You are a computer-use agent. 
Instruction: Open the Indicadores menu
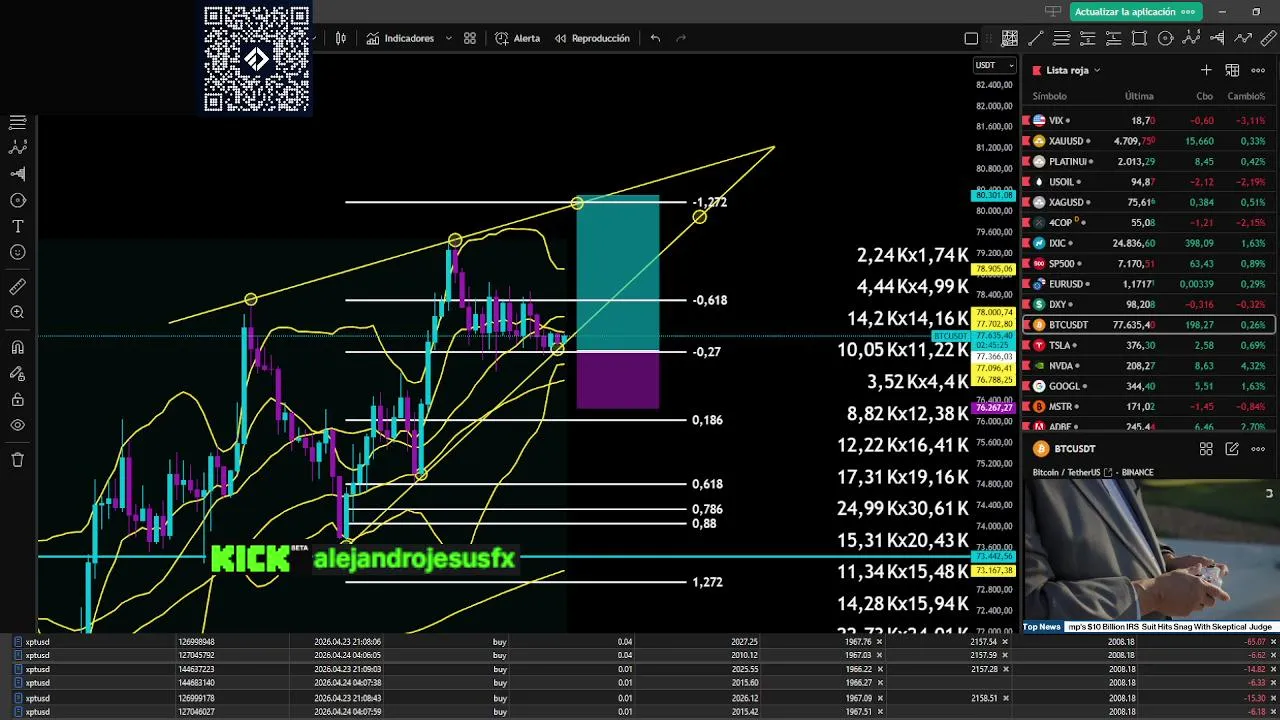400,38
